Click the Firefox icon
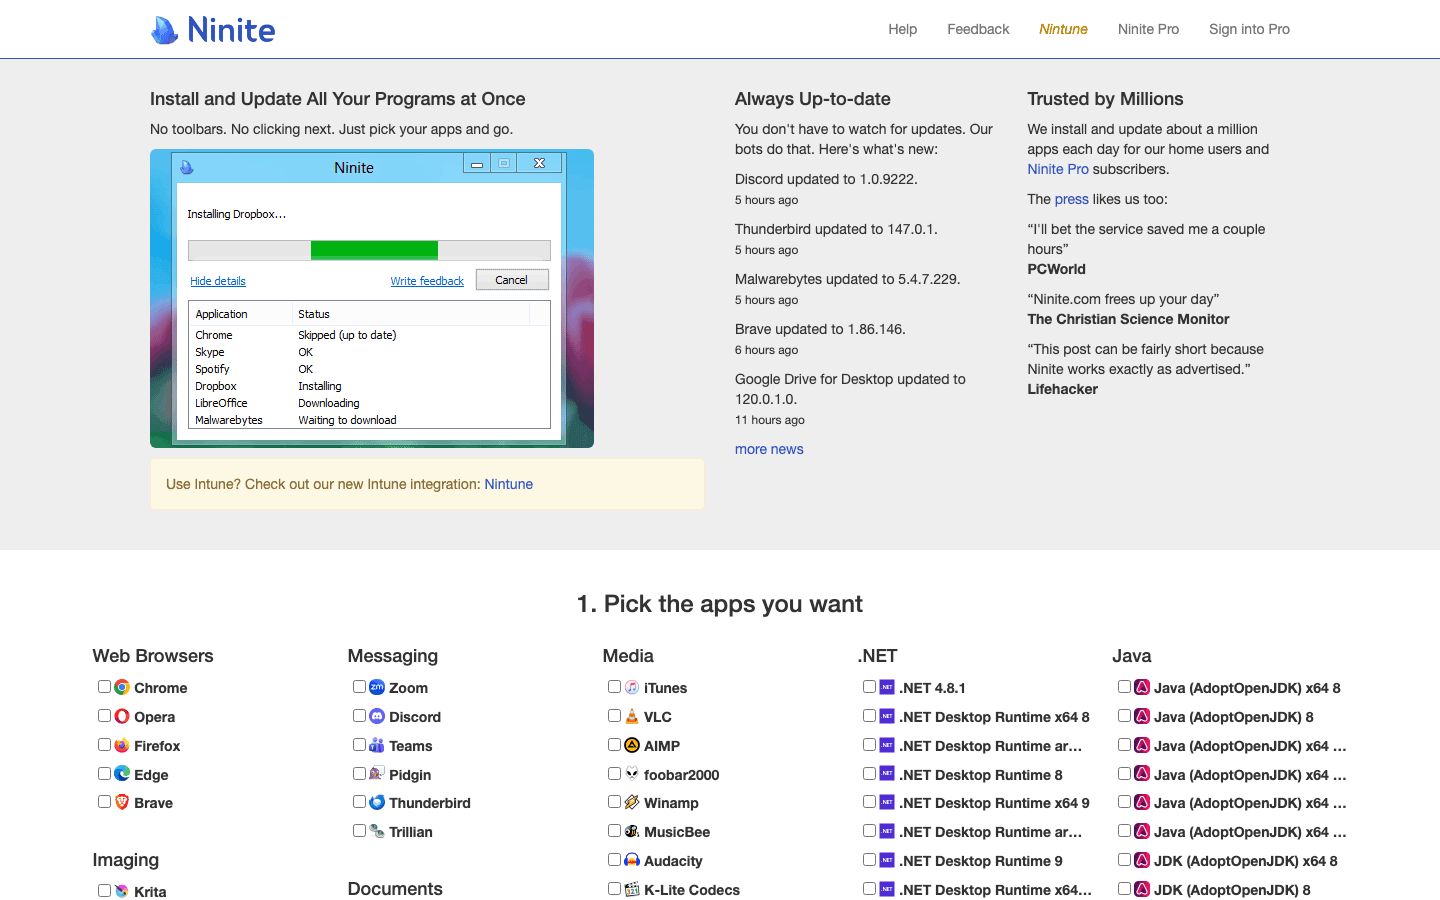The width and height of the screenshot is (1440, 900). tap(120, 745)
